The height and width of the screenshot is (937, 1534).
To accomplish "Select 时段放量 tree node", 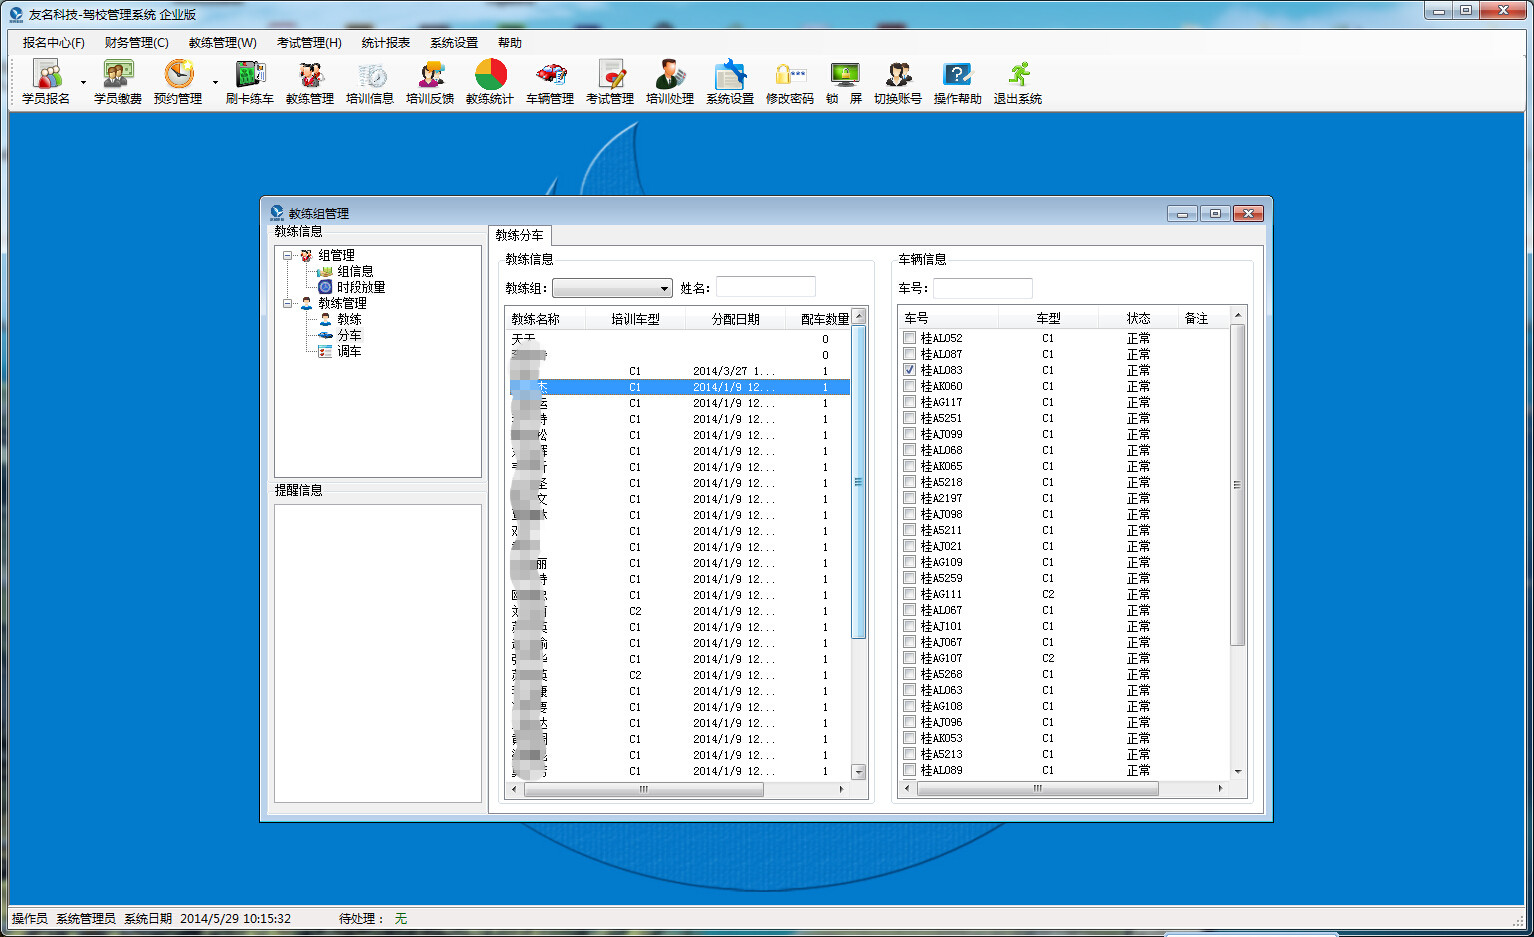I will pyautogui.click(x=360, y=287).
